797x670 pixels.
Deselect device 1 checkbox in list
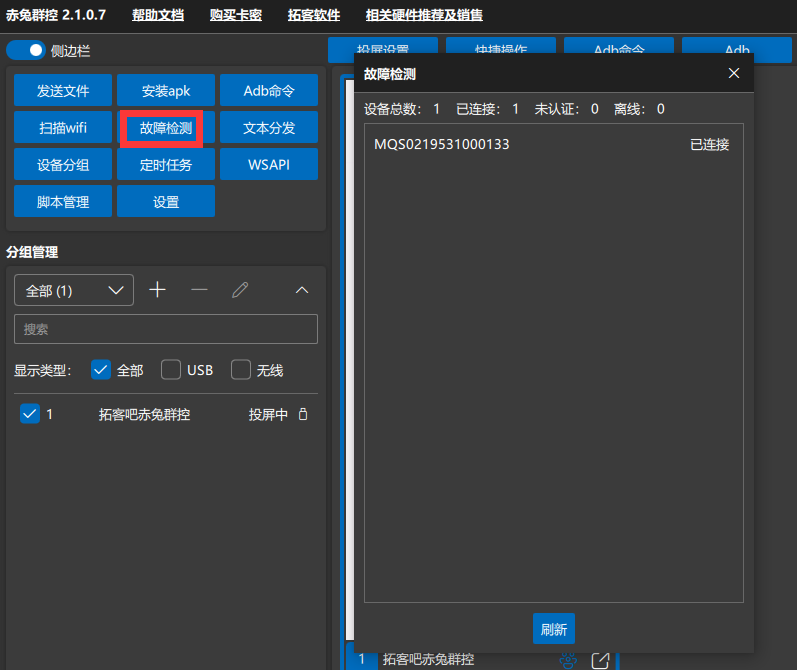pyautogui.click(x=30, y=414)
